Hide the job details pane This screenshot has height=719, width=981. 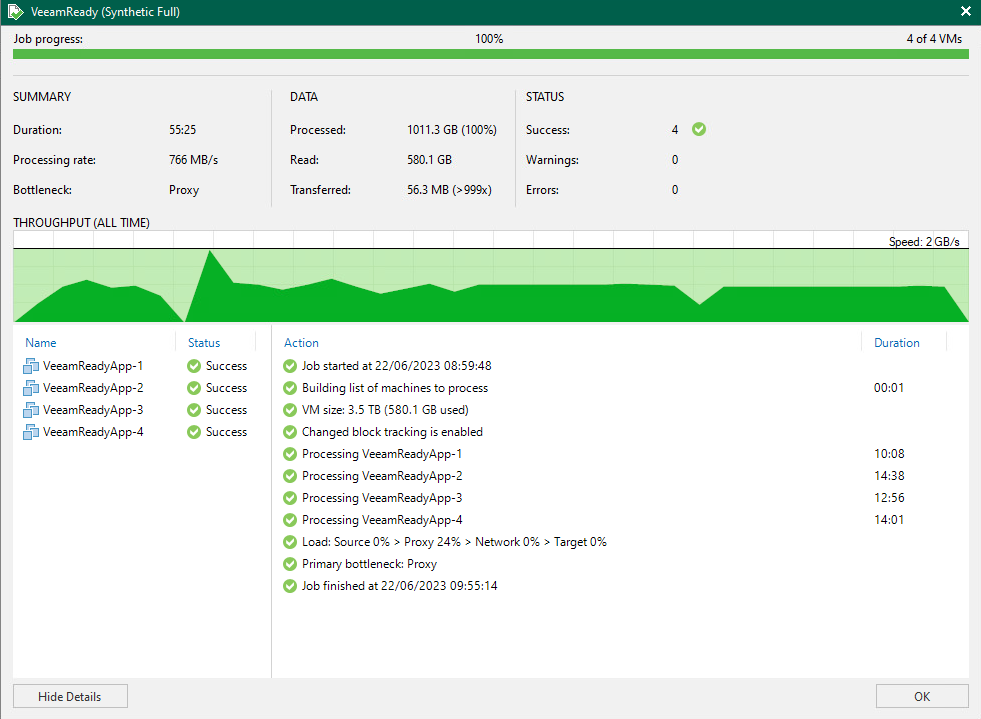[x=70, y=696]
